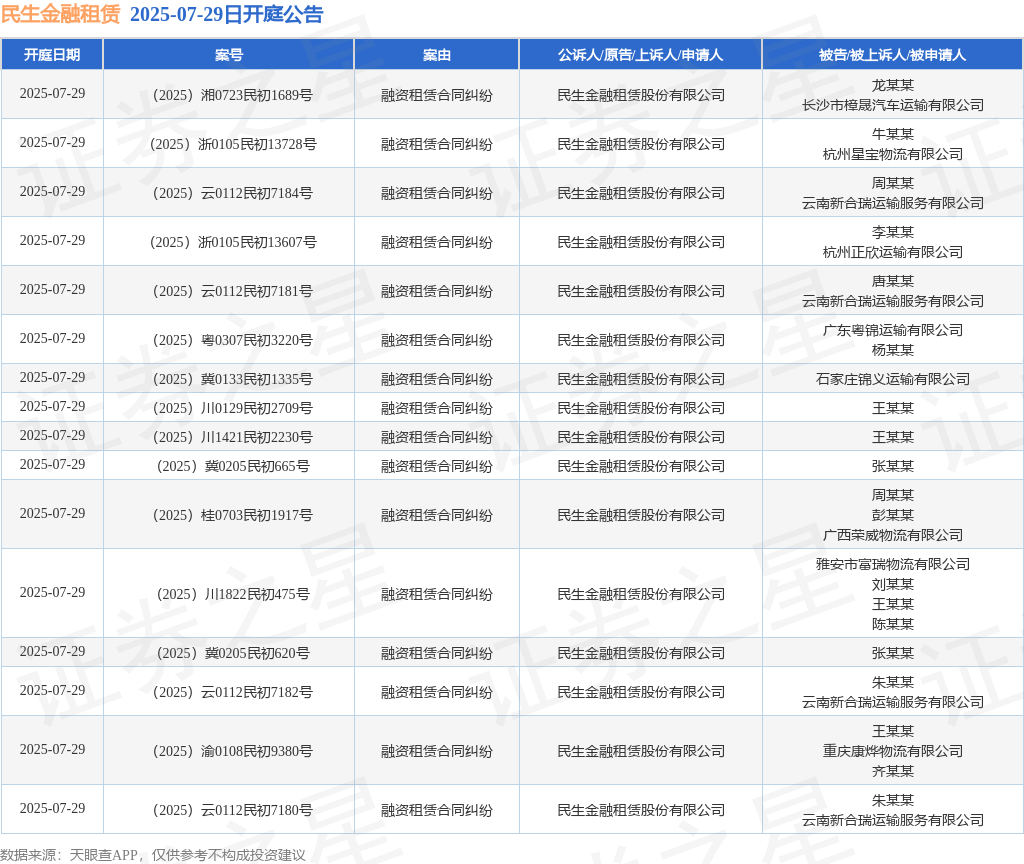Click the date in the 湘0723民初1689号 row
The height and width of the screenshot is (864, 1024).
[52, 93]
